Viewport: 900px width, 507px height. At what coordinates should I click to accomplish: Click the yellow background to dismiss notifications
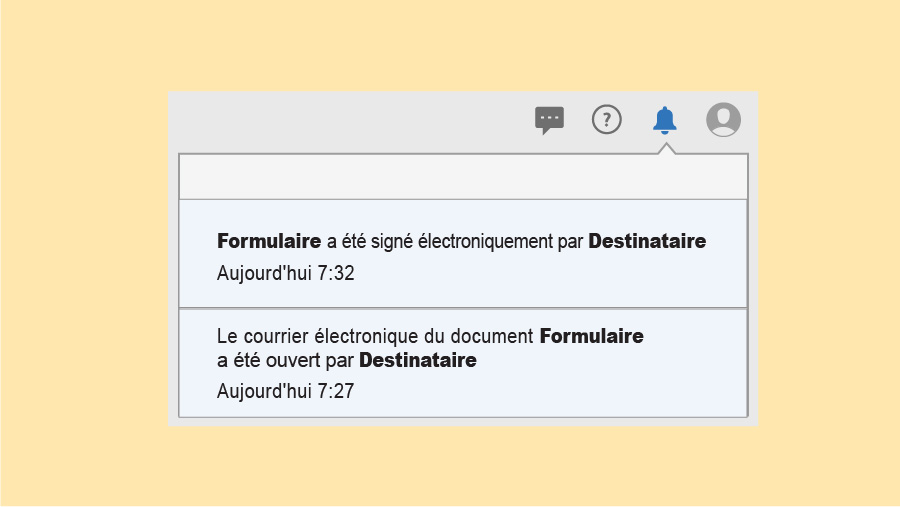click(80, 250)
